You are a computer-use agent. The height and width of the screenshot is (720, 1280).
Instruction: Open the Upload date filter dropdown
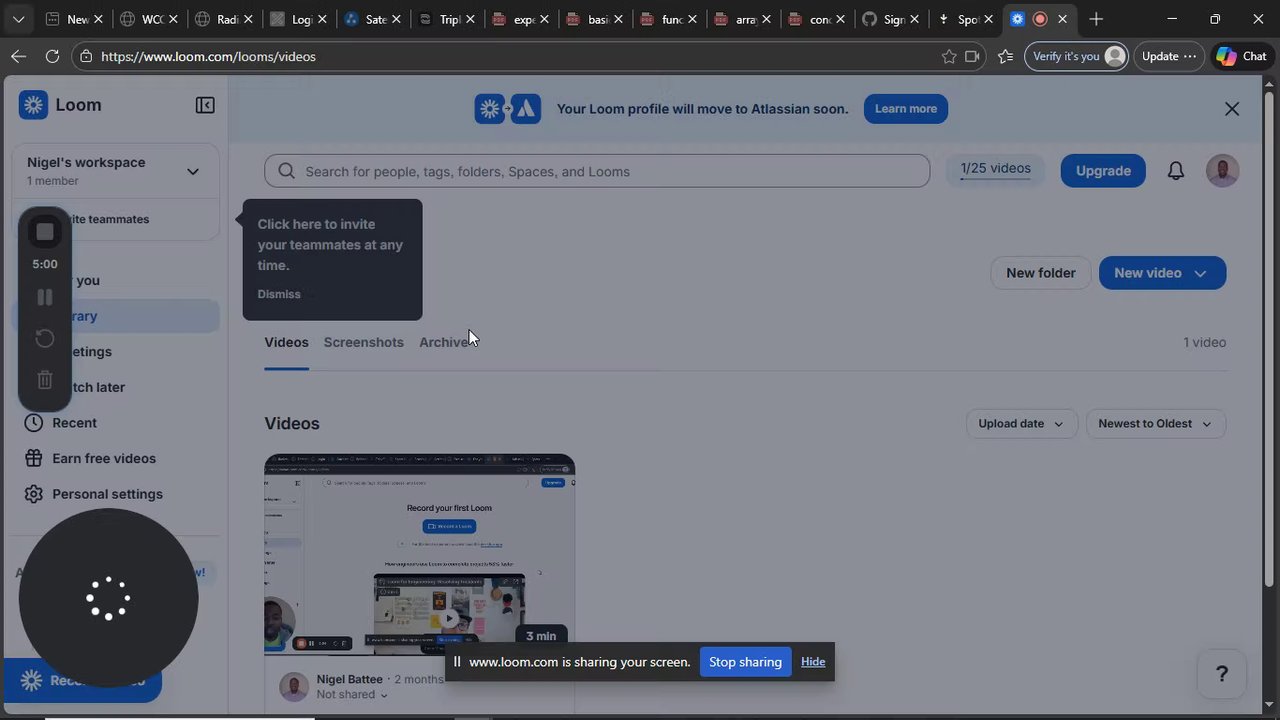pos(1021,424)
